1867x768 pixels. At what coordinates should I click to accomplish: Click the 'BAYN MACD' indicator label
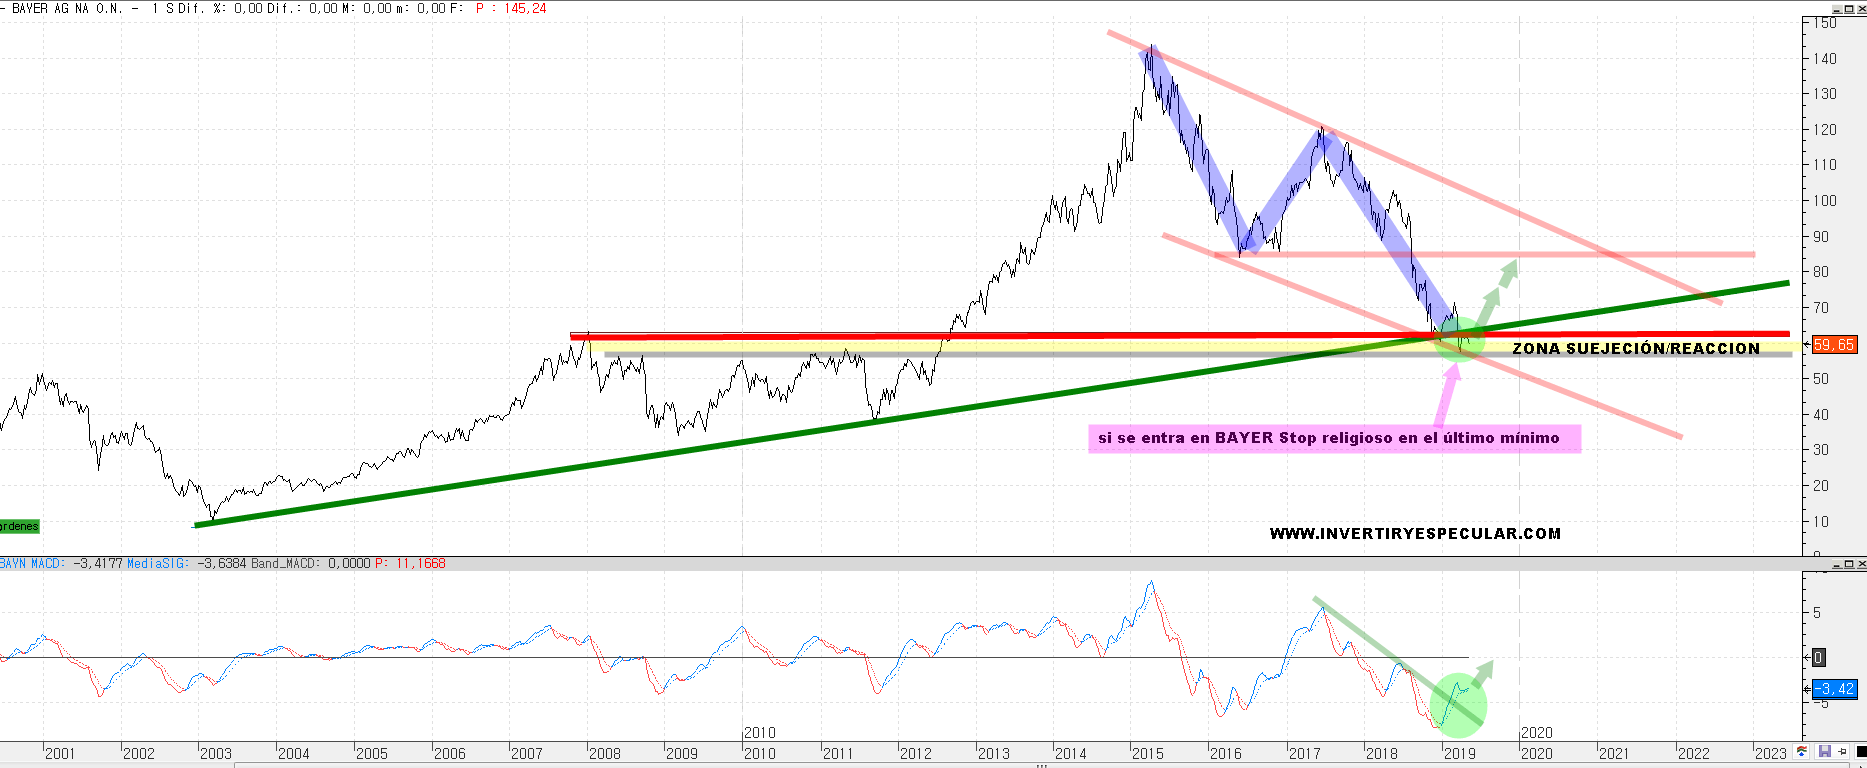32,564
